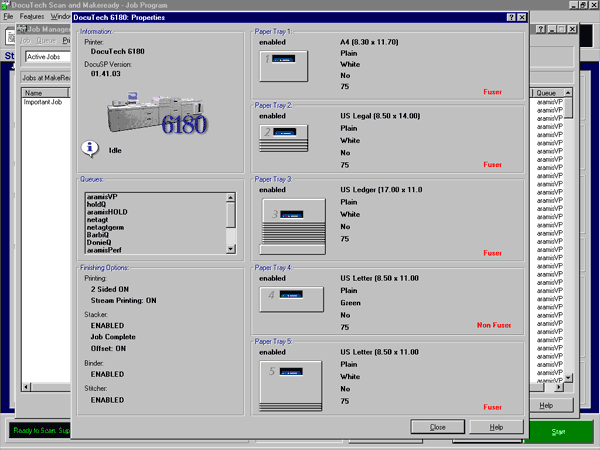This screenshot has height=450, width=600.
Task: Click the Job Complete stacker text
Action: (113, 337)
